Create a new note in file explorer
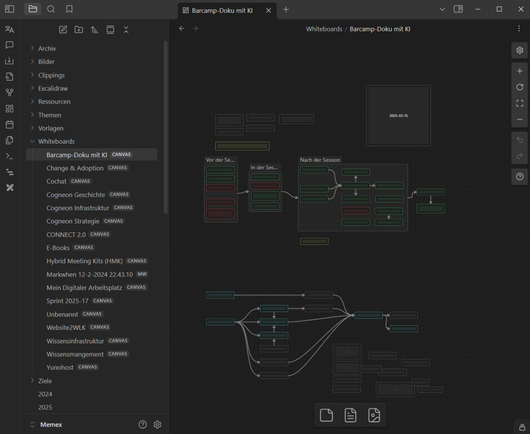The height and width of the screenshot is (434, 530). 63,30
